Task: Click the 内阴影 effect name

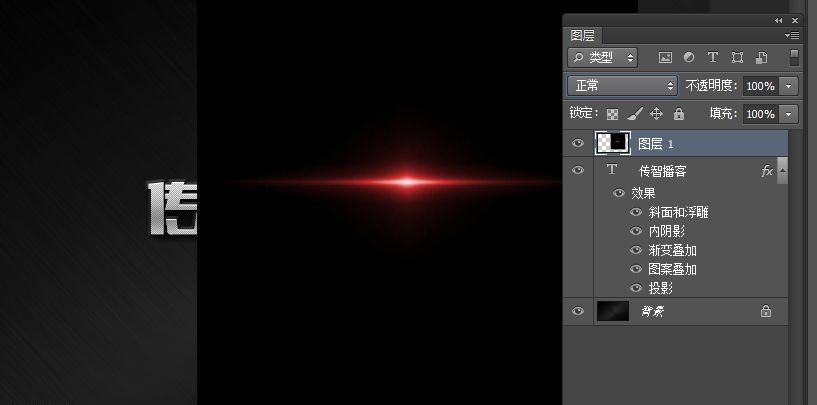Action: pyautogui.click(x=666, y=231)
